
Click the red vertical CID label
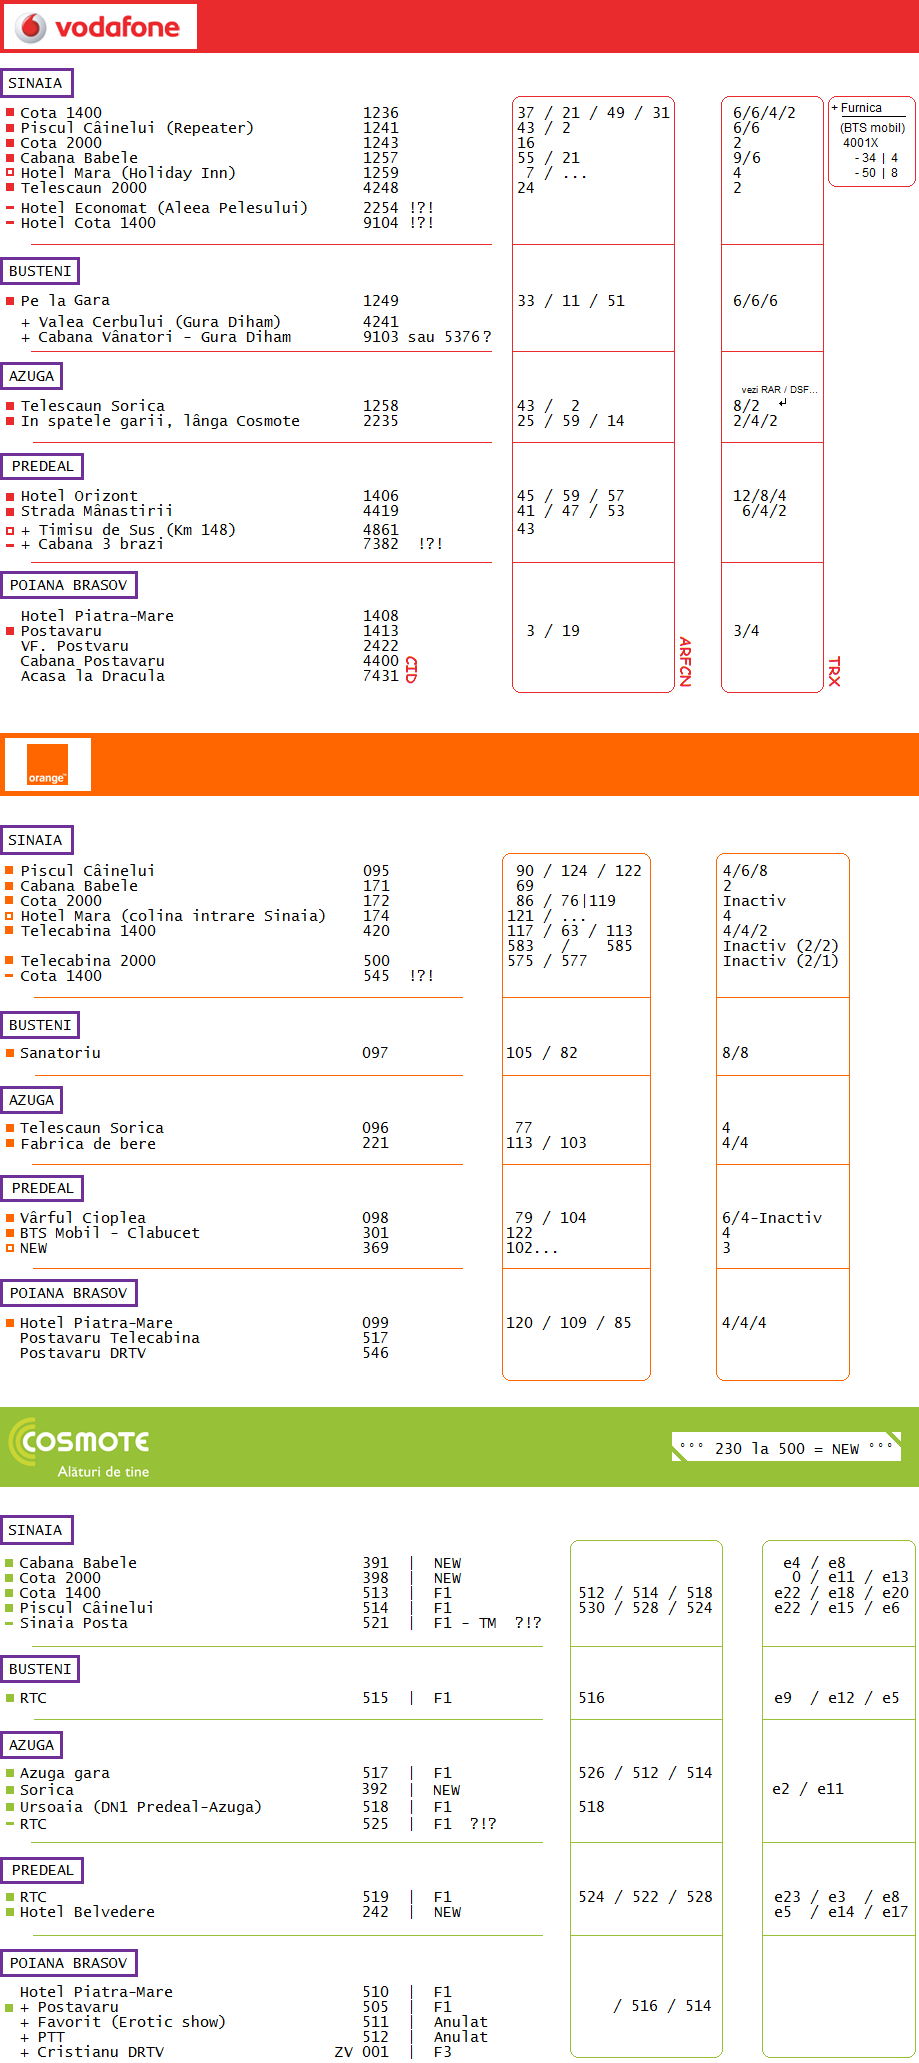pyautogui.click(x=411, y=670)
